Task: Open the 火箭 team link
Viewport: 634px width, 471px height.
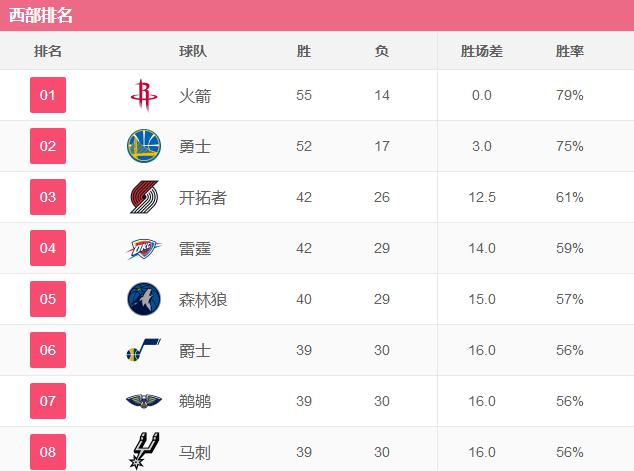Action: pyautogui.click(x=195, y=97)
